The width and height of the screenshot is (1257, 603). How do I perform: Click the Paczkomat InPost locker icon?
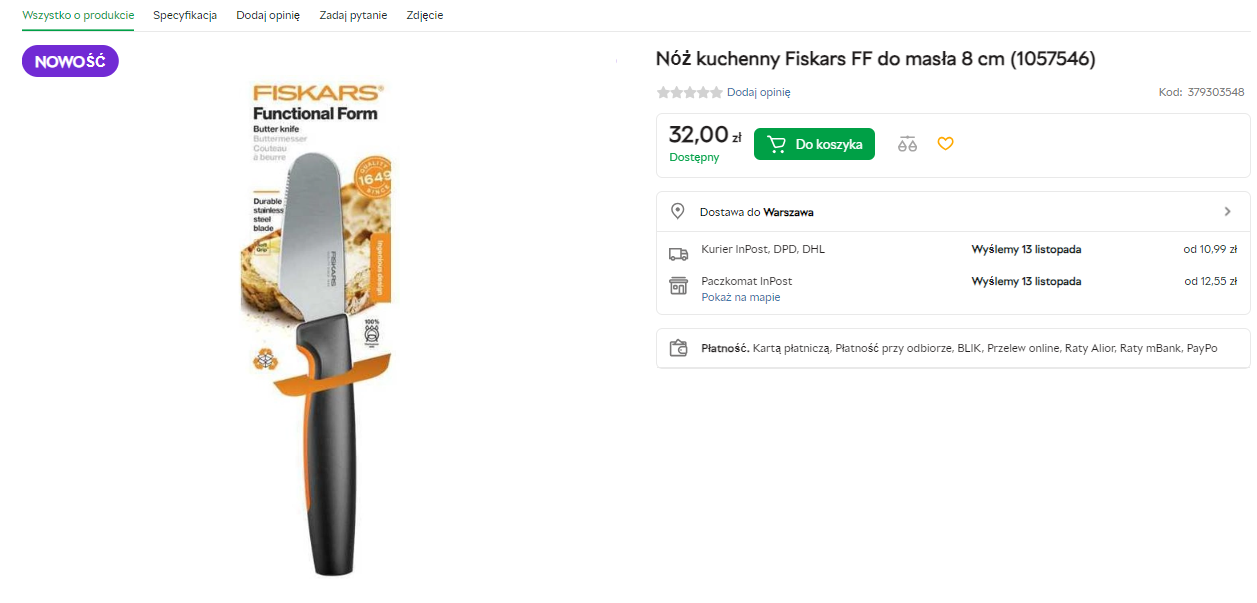[x=678, y=286]
